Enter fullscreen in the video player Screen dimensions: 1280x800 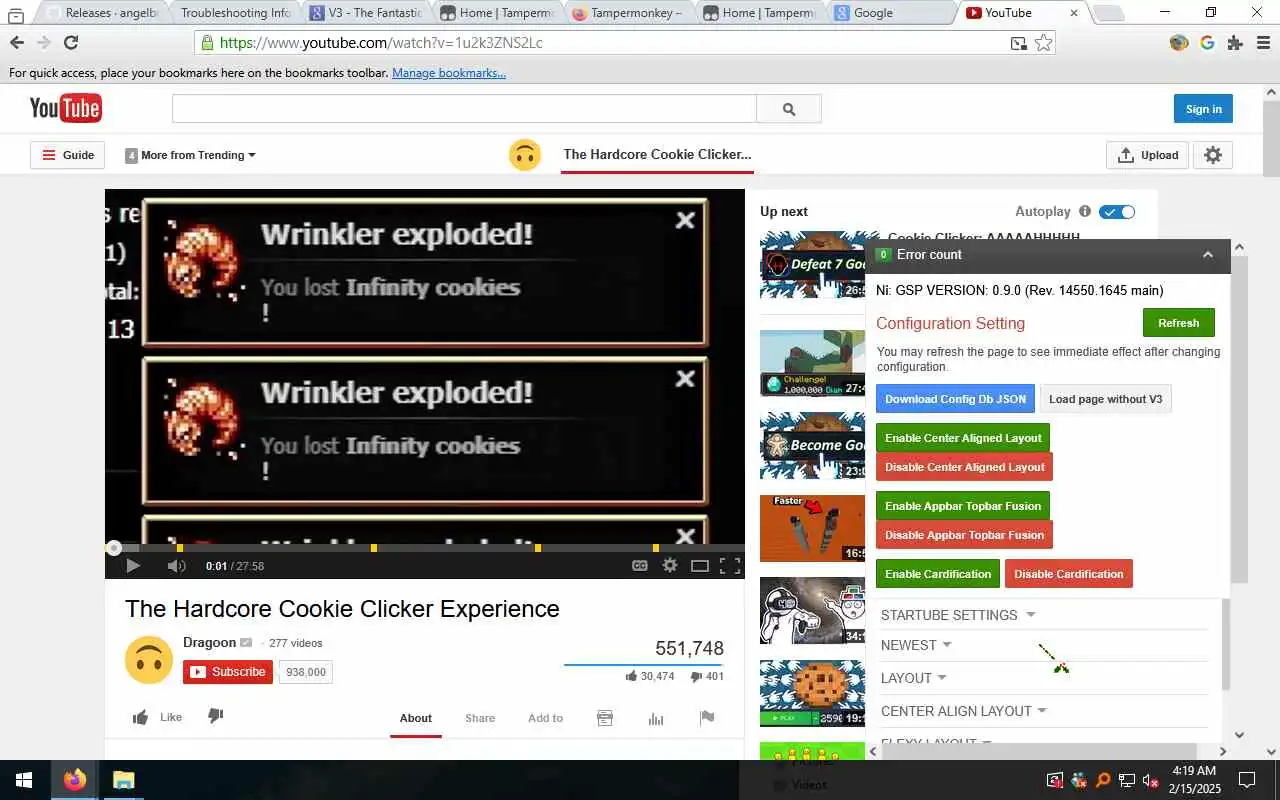pos(730,566)
